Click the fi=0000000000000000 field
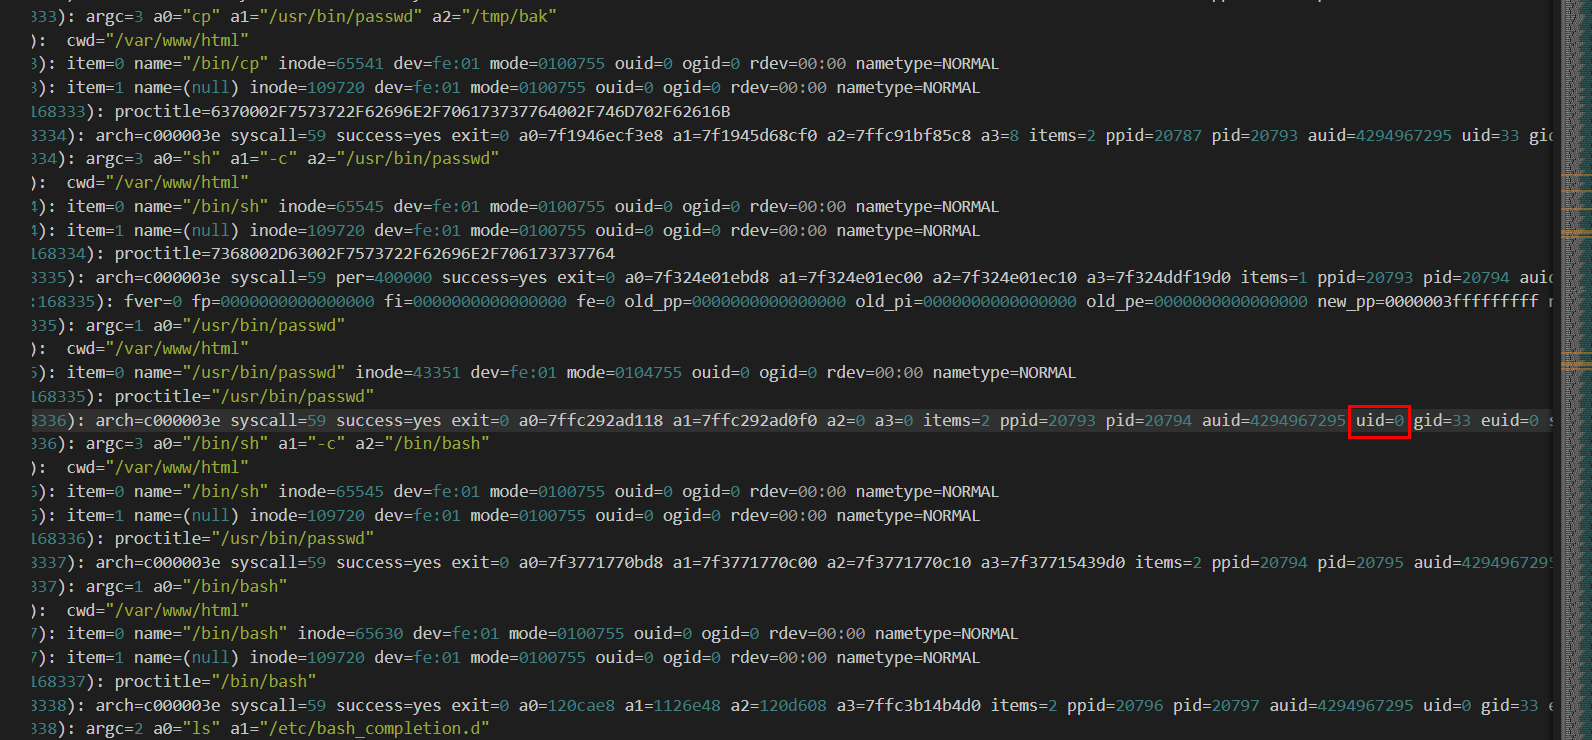 tap(475, 301)
